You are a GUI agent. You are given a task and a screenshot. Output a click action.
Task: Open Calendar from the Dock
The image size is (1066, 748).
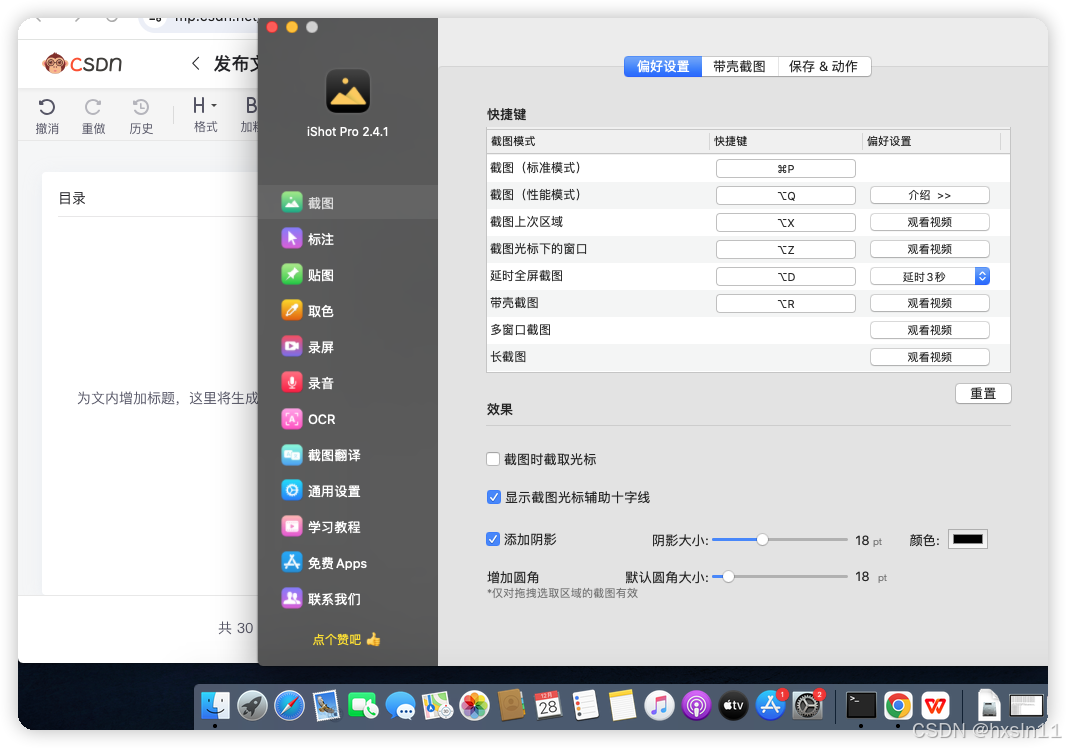[x=549, y=705]
